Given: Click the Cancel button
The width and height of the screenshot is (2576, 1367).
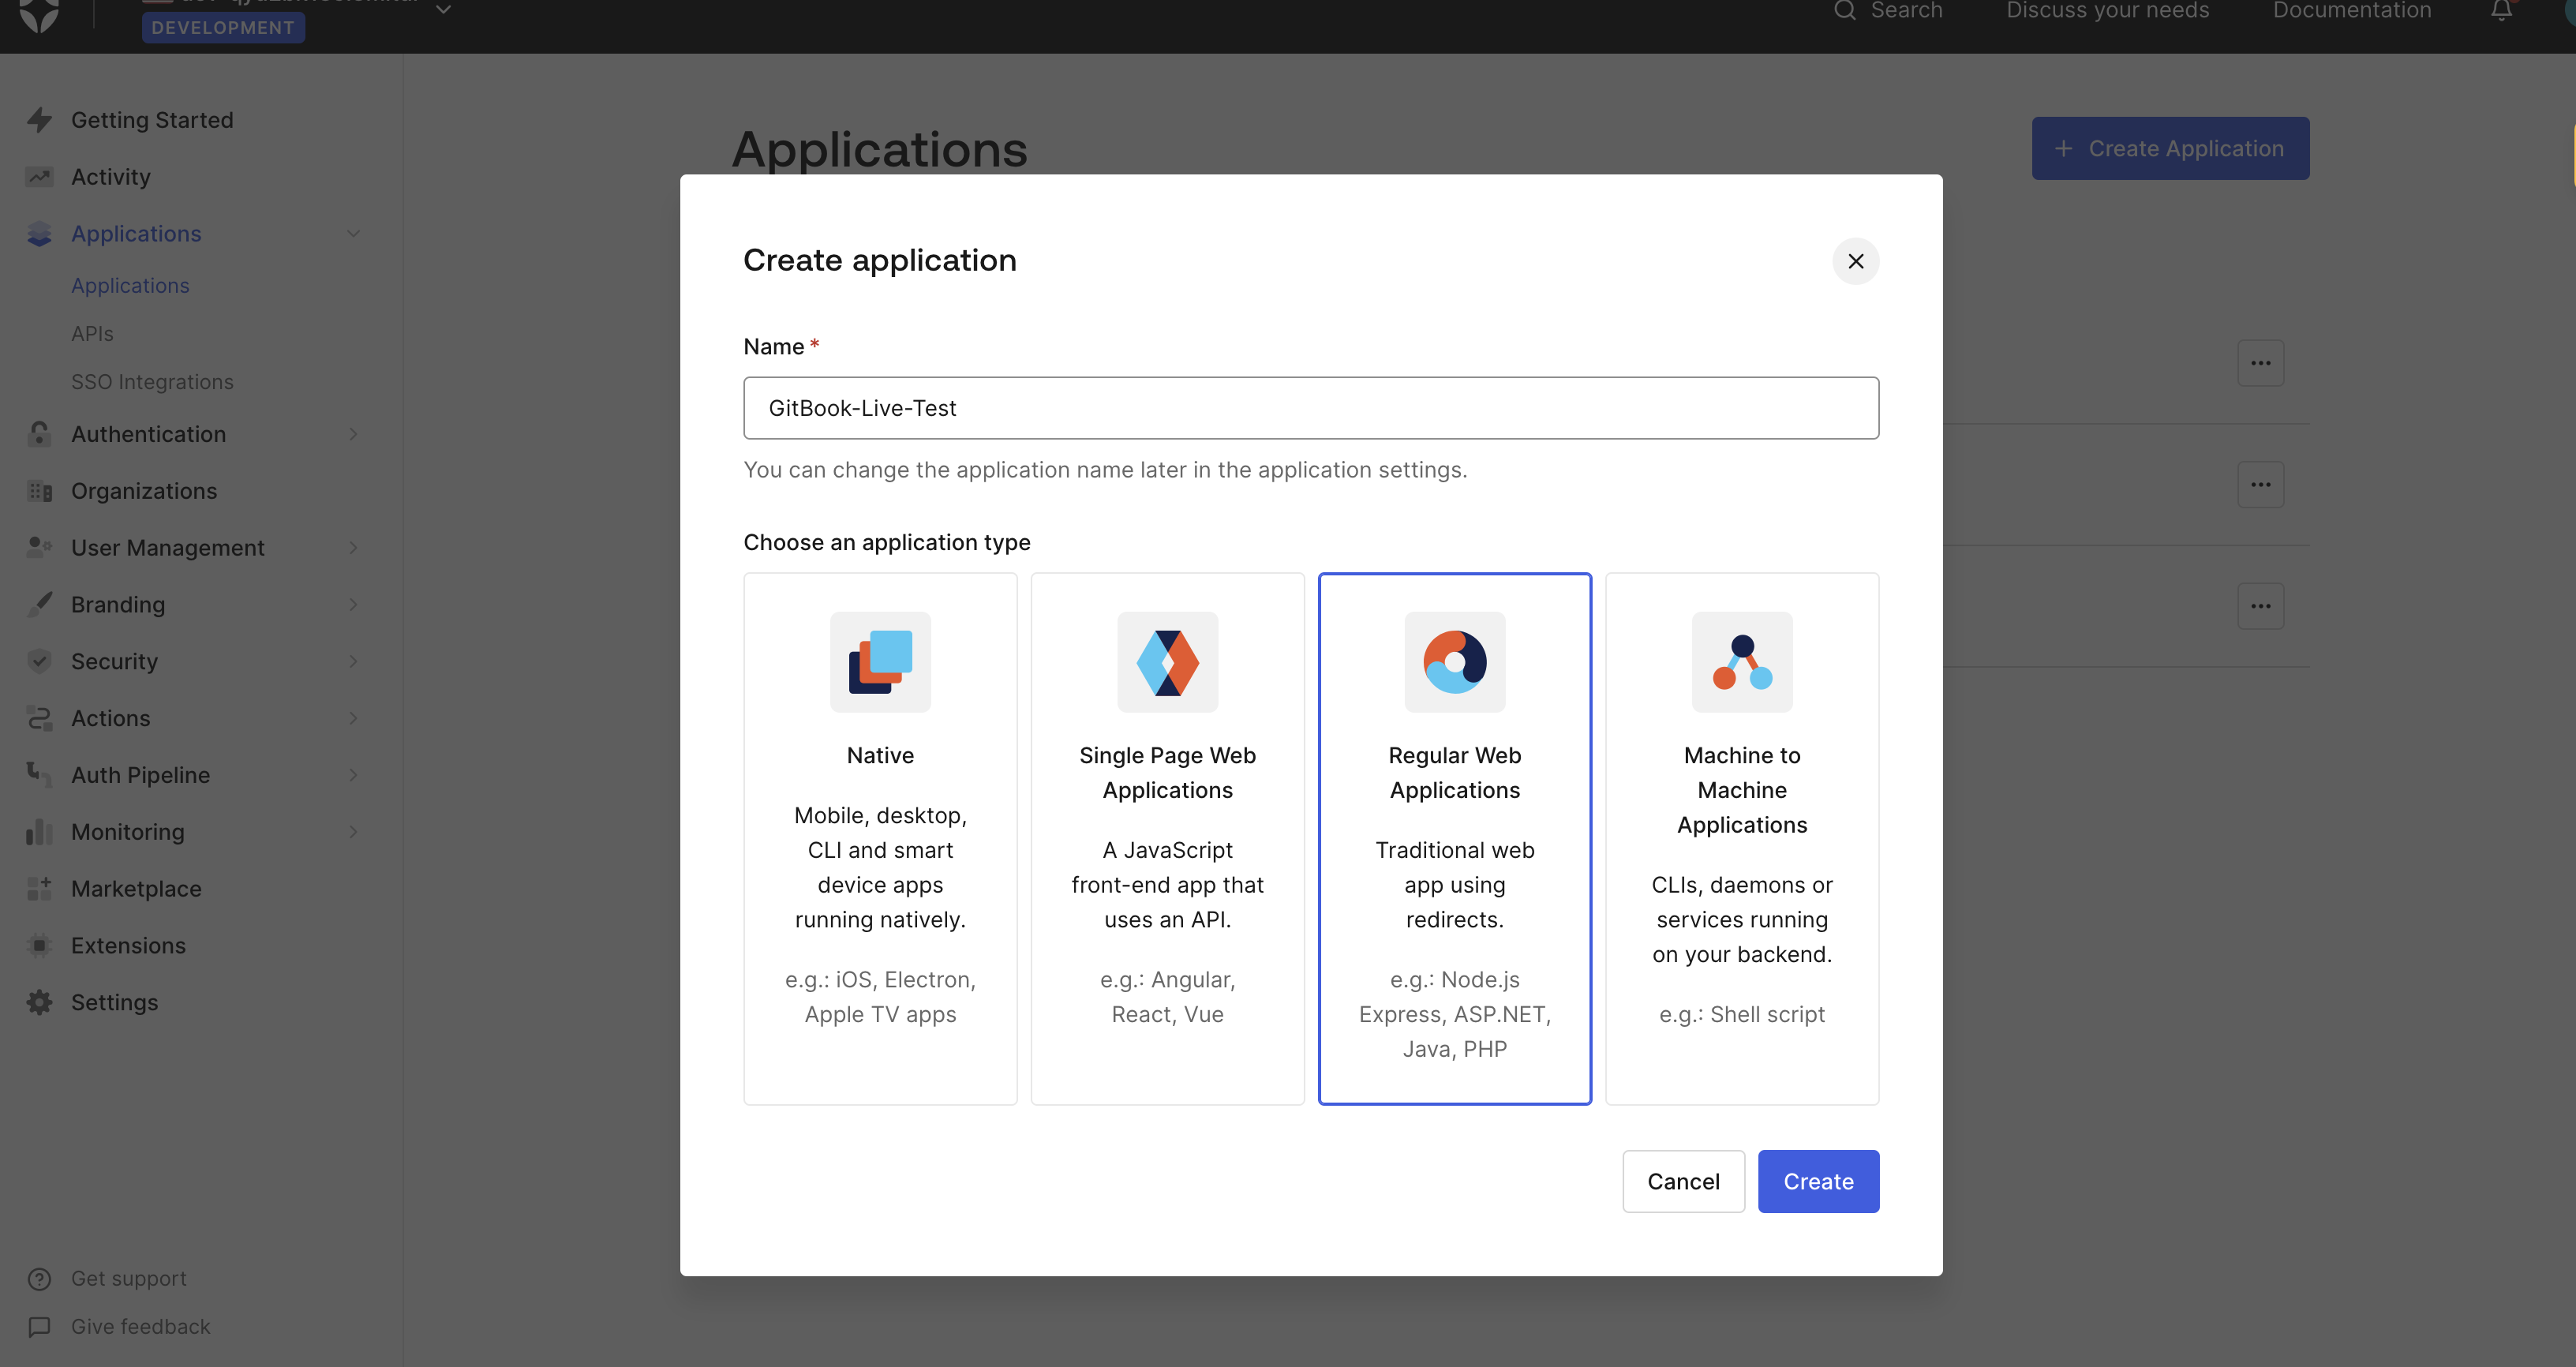Looking at the screenshot, I should [x=1683, y=1181].
